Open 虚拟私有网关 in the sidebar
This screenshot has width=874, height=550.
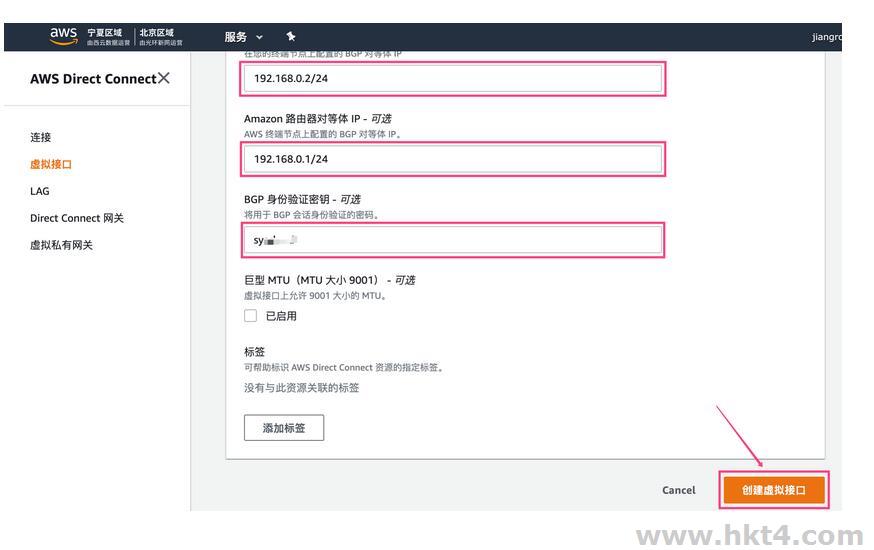tap(61, 245)
